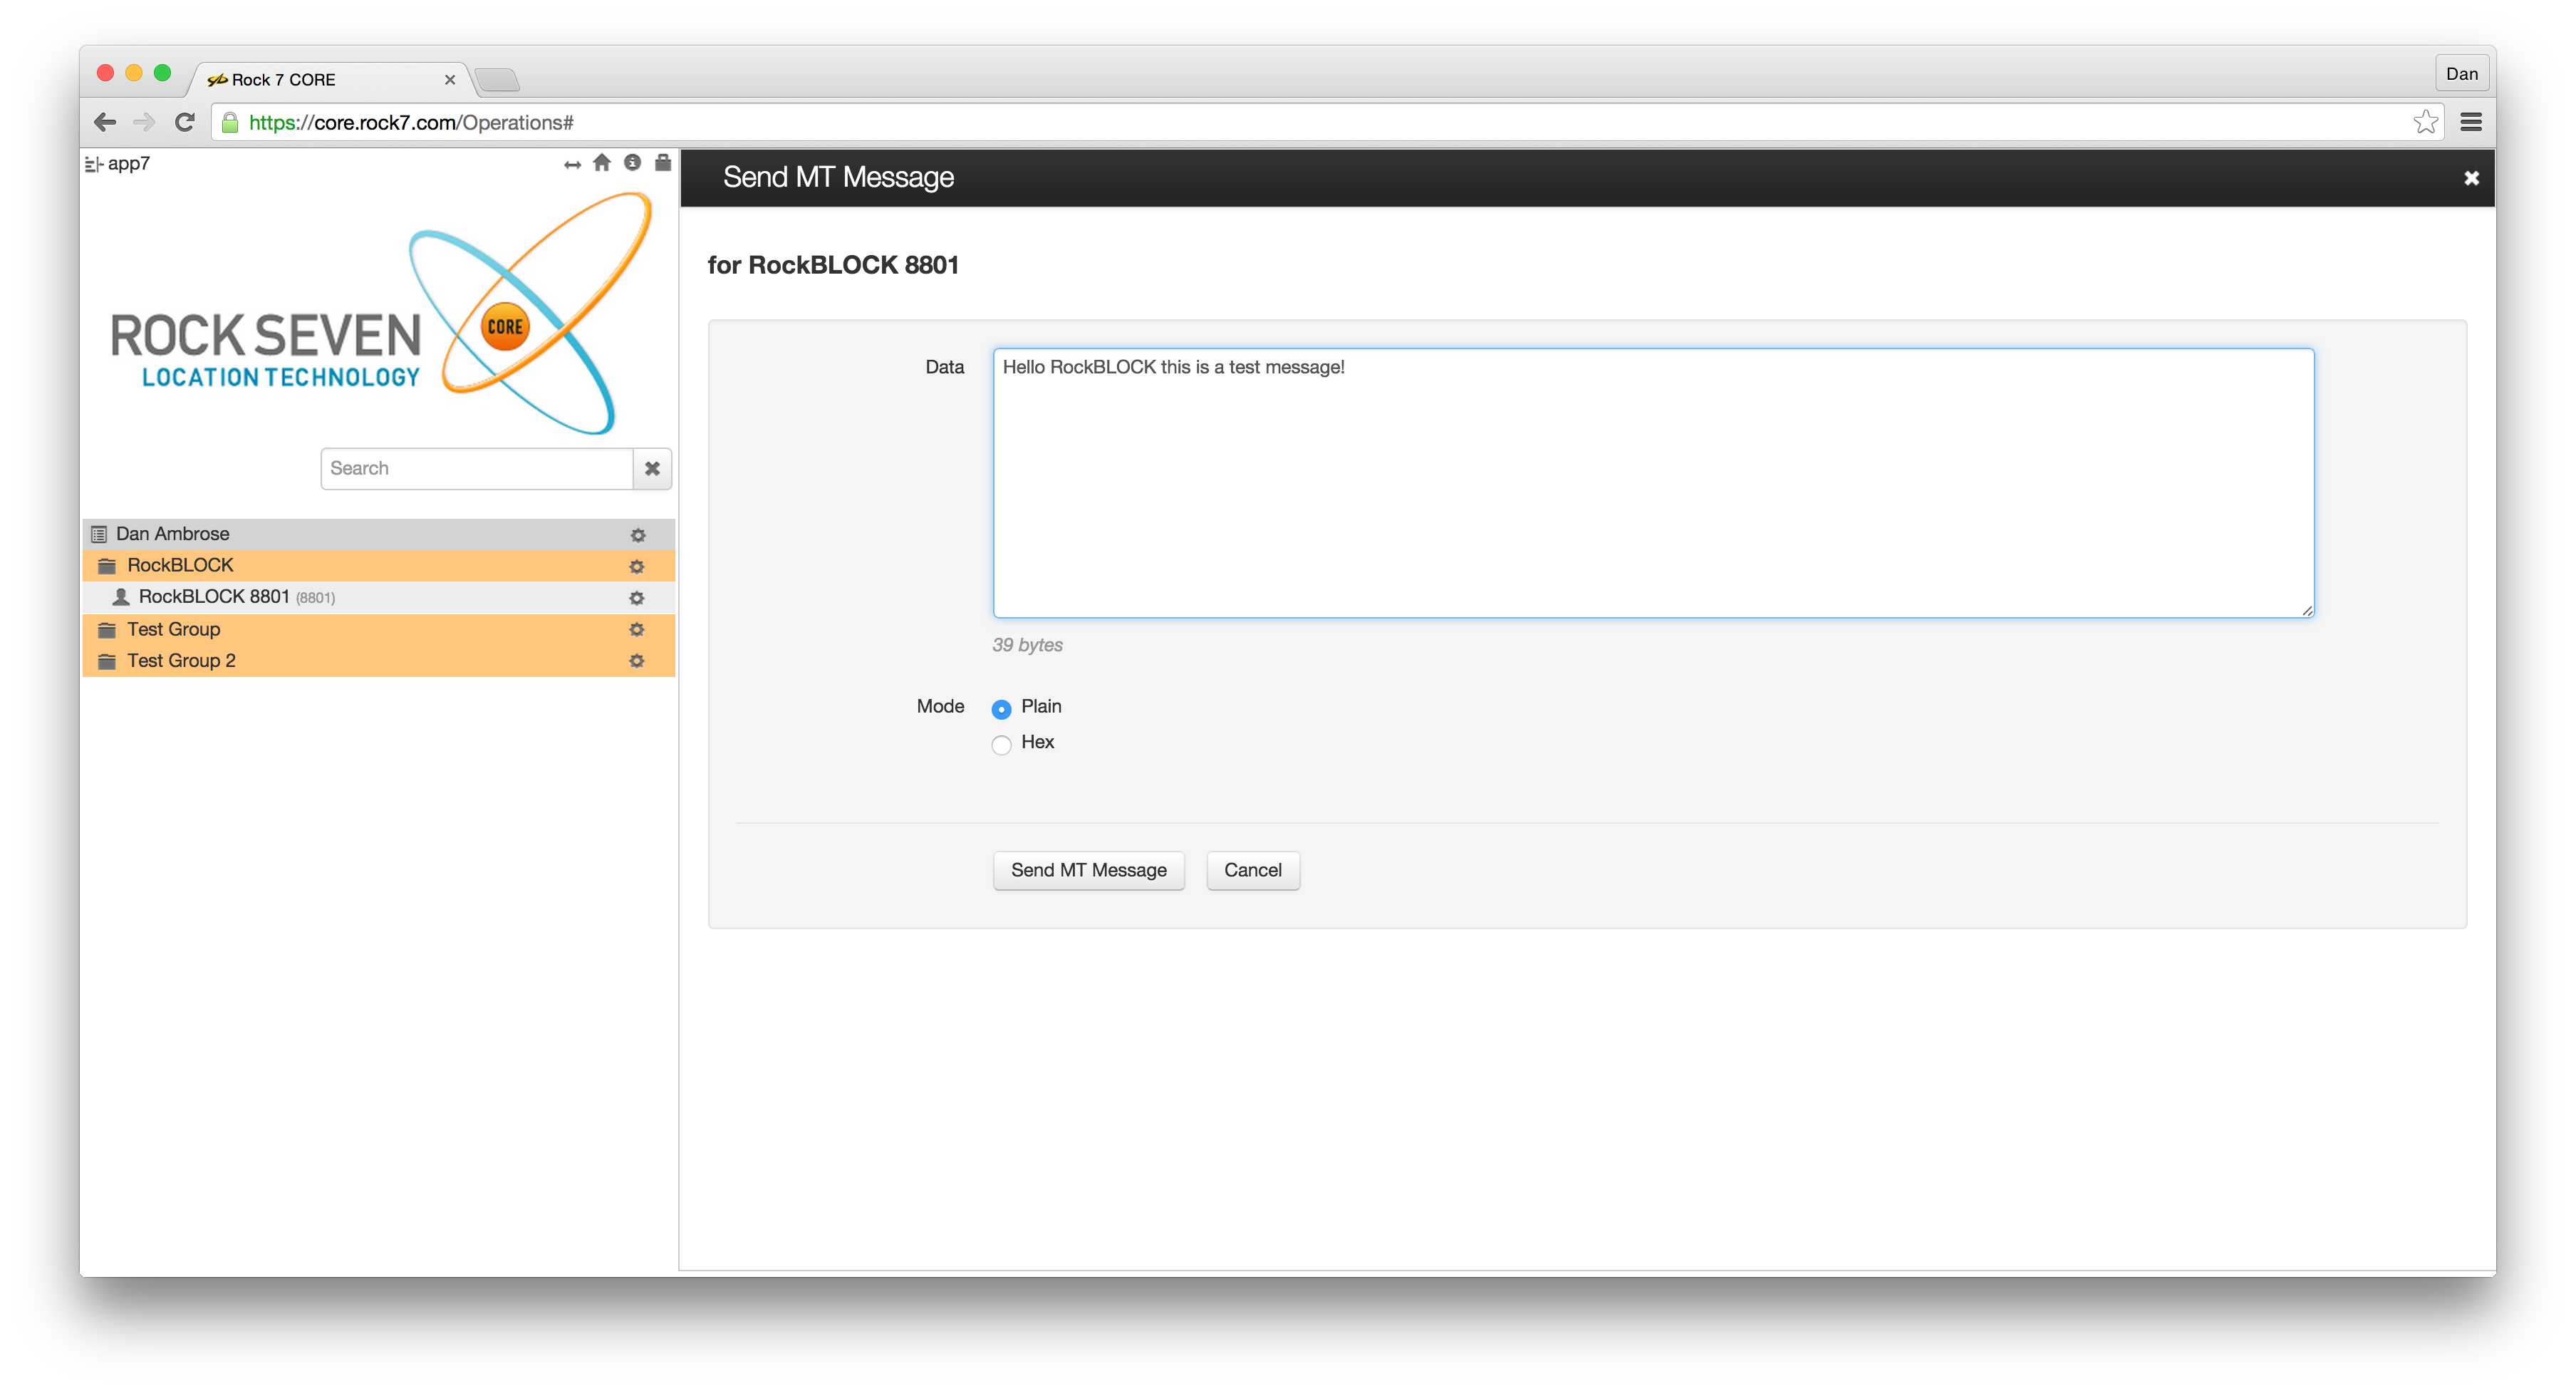The image size is (2576, 1391).
Task: Select the Dan Ambrose account row
Action: (x=378, y=534)
